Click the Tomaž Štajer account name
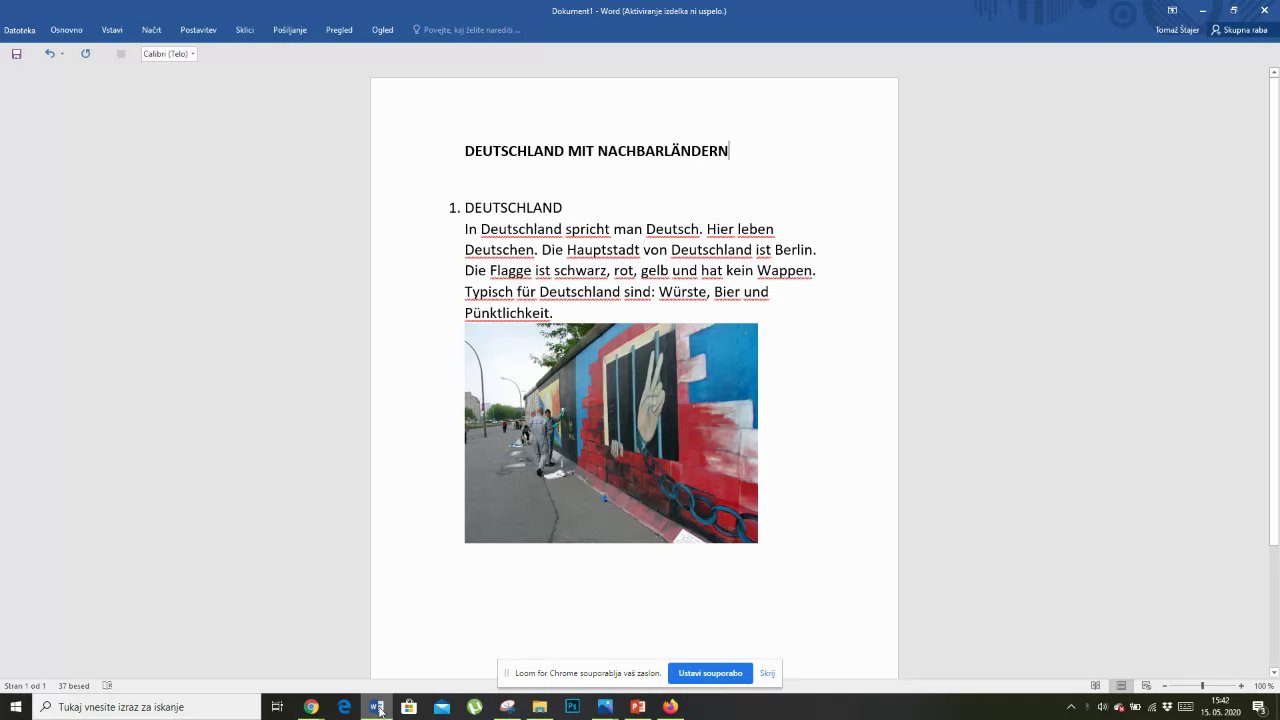Image resolution: width=1280 pixels, height=720 pixels. (1177, 30)
